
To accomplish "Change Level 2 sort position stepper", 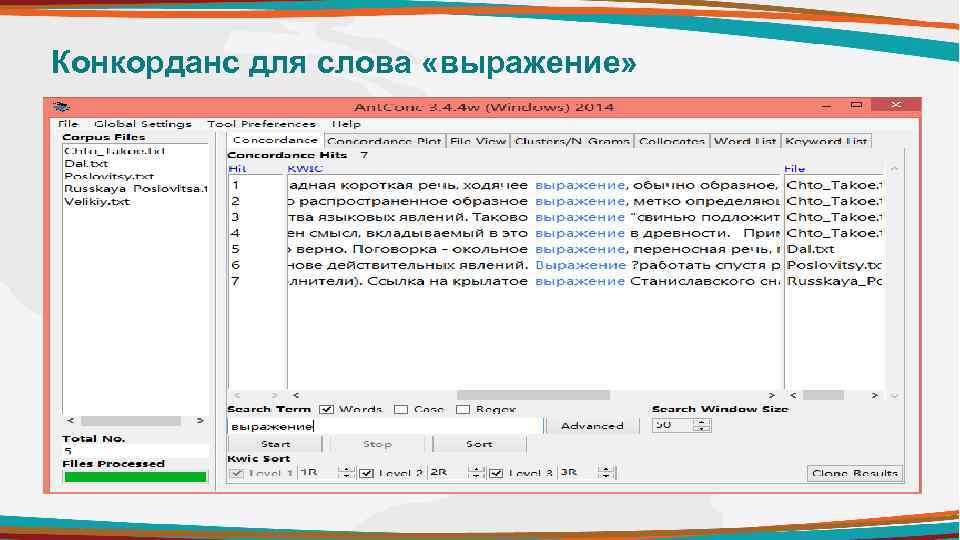I will click(476, 473).
